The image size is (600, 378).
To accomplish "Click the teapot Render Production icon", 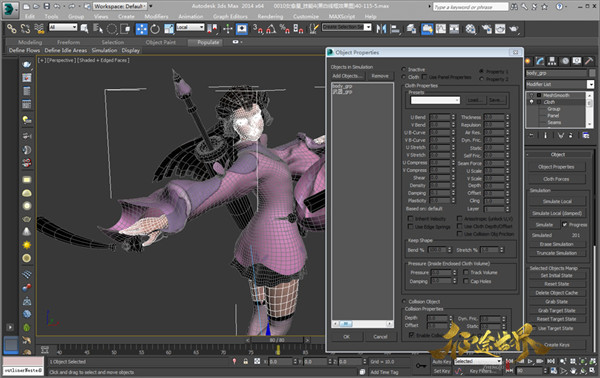I will (514, 29).
